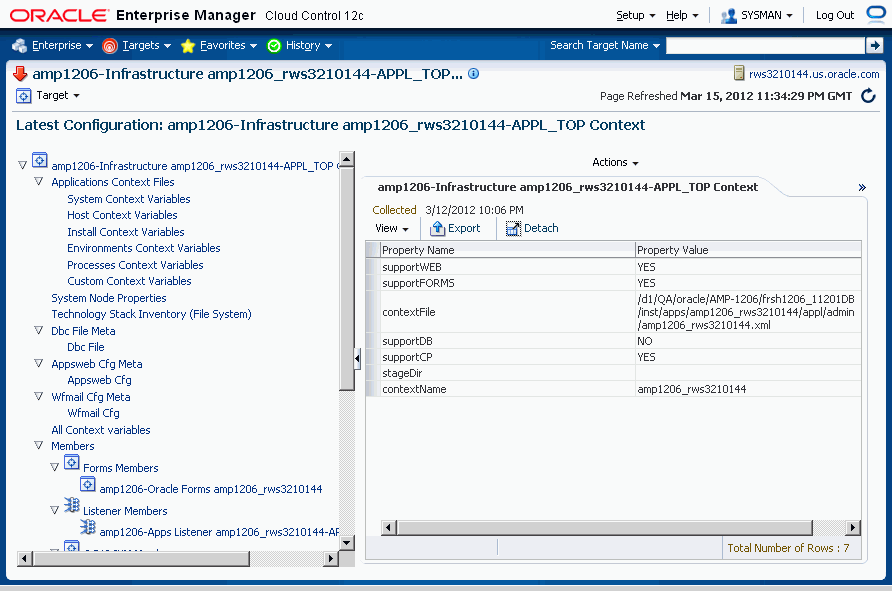This screenshot has width=892, height=591.
Task: Click the host icon beside rws3210144 link
Action: [x=739, y=73]
